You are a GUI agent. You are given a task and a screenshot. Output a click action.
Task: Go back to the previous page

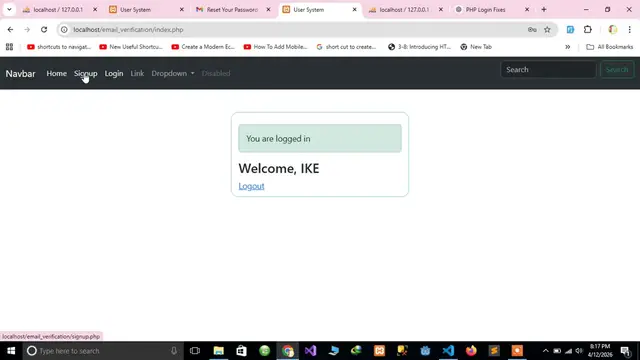click(10, 29)
